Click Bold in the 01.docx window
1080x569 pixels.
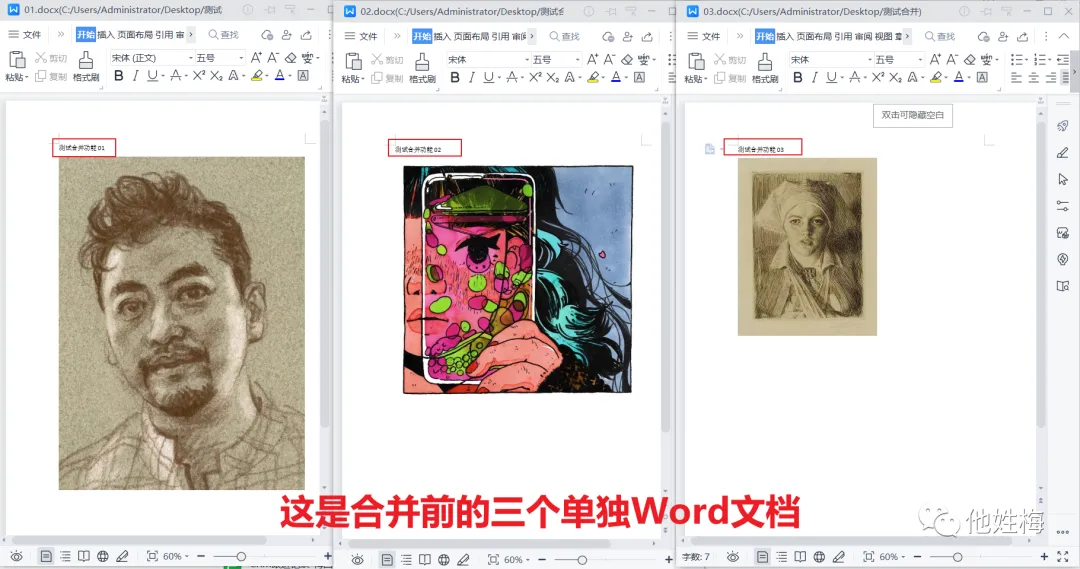pyautogui.click(x=118, y=76)
